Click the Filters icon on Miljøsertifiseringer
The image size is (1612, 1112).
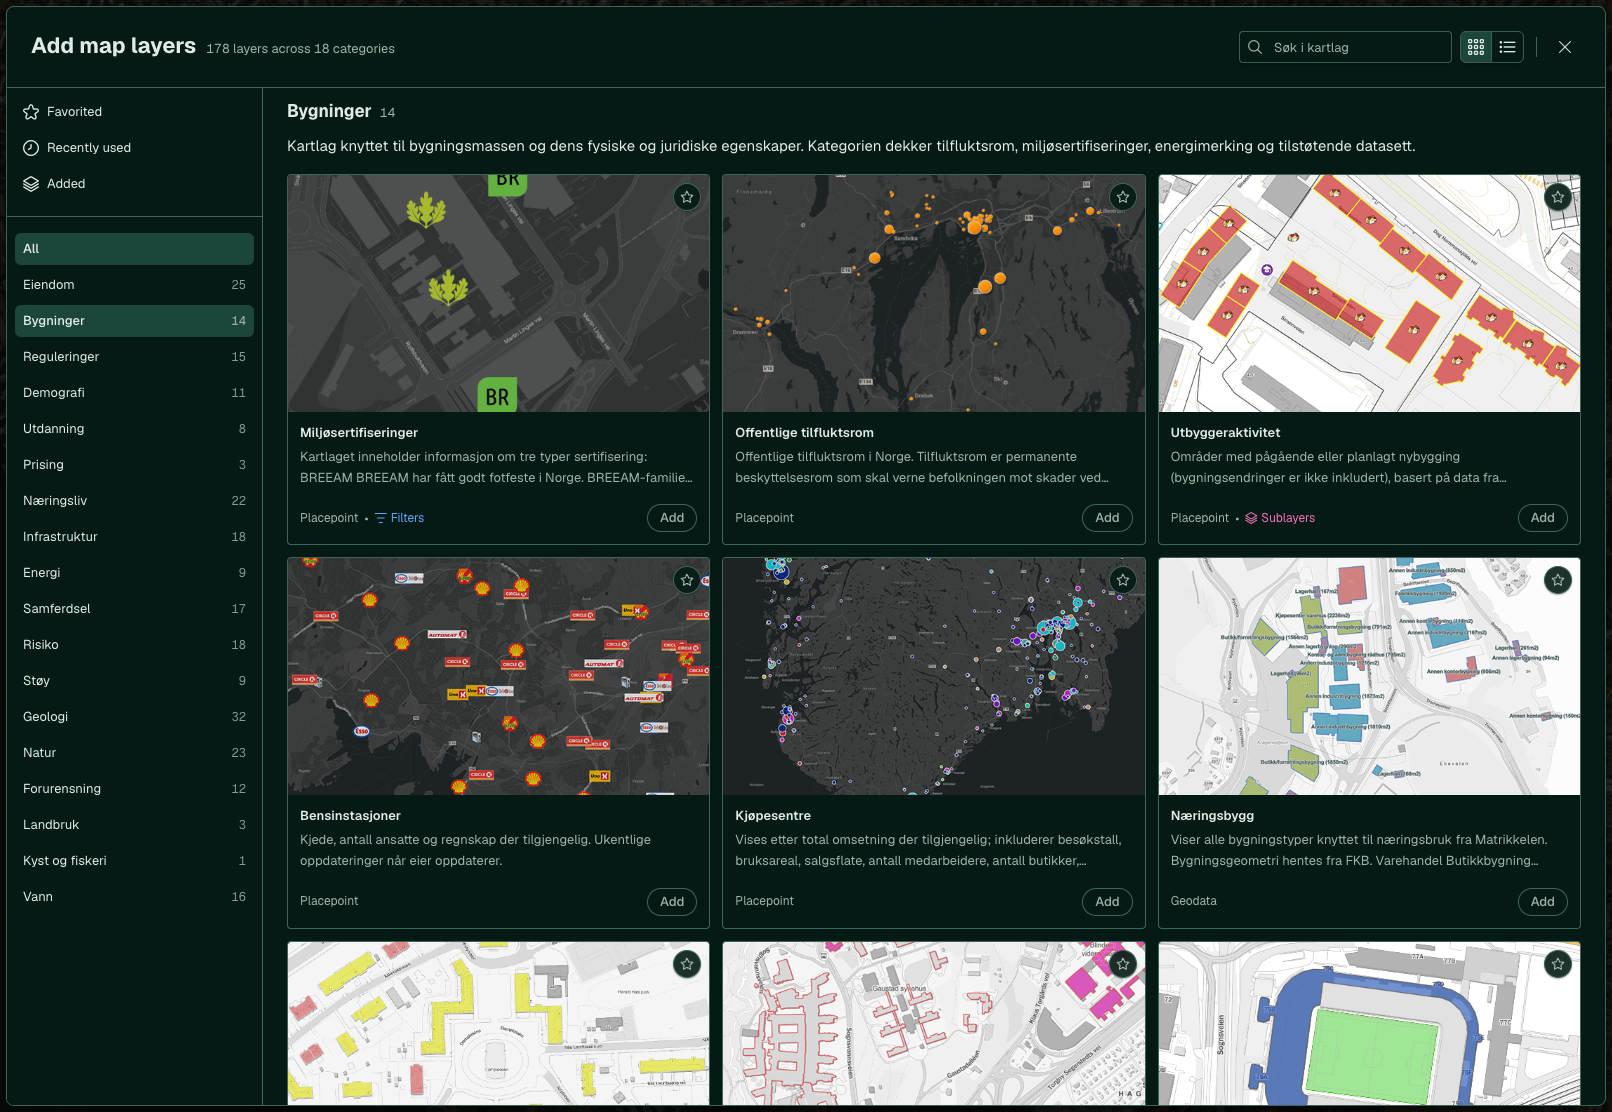tap(381, 518)
